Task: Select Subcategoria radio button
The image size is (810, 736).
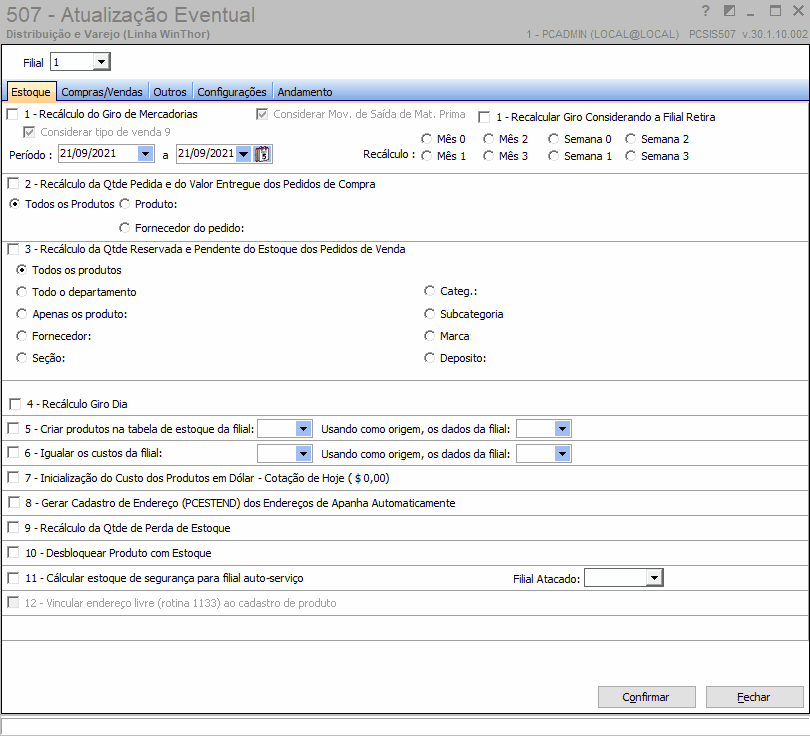Action: [430, 314]
